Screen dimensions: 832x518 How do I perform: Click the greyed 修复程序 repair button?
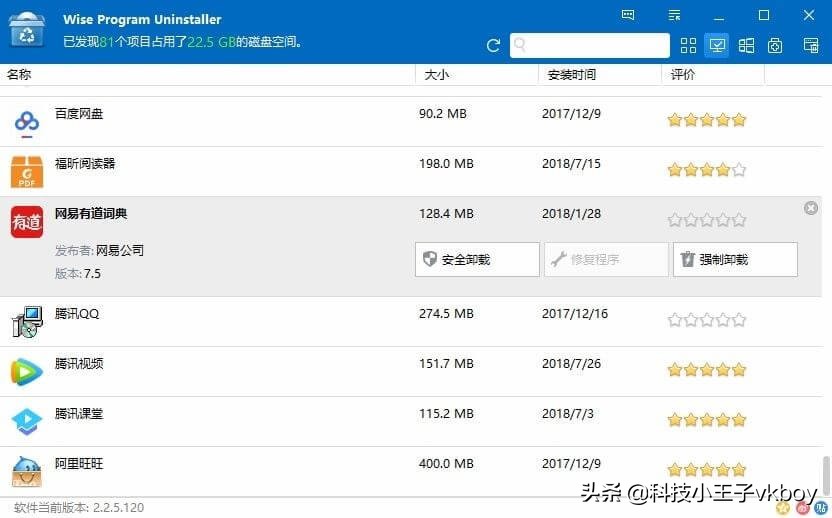(x=606, y=260)
